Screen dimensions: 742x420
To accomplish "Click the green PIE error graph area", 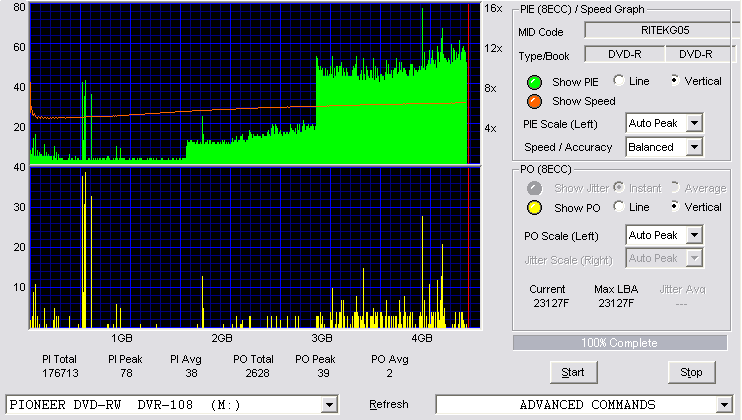I will coord(255,83).
